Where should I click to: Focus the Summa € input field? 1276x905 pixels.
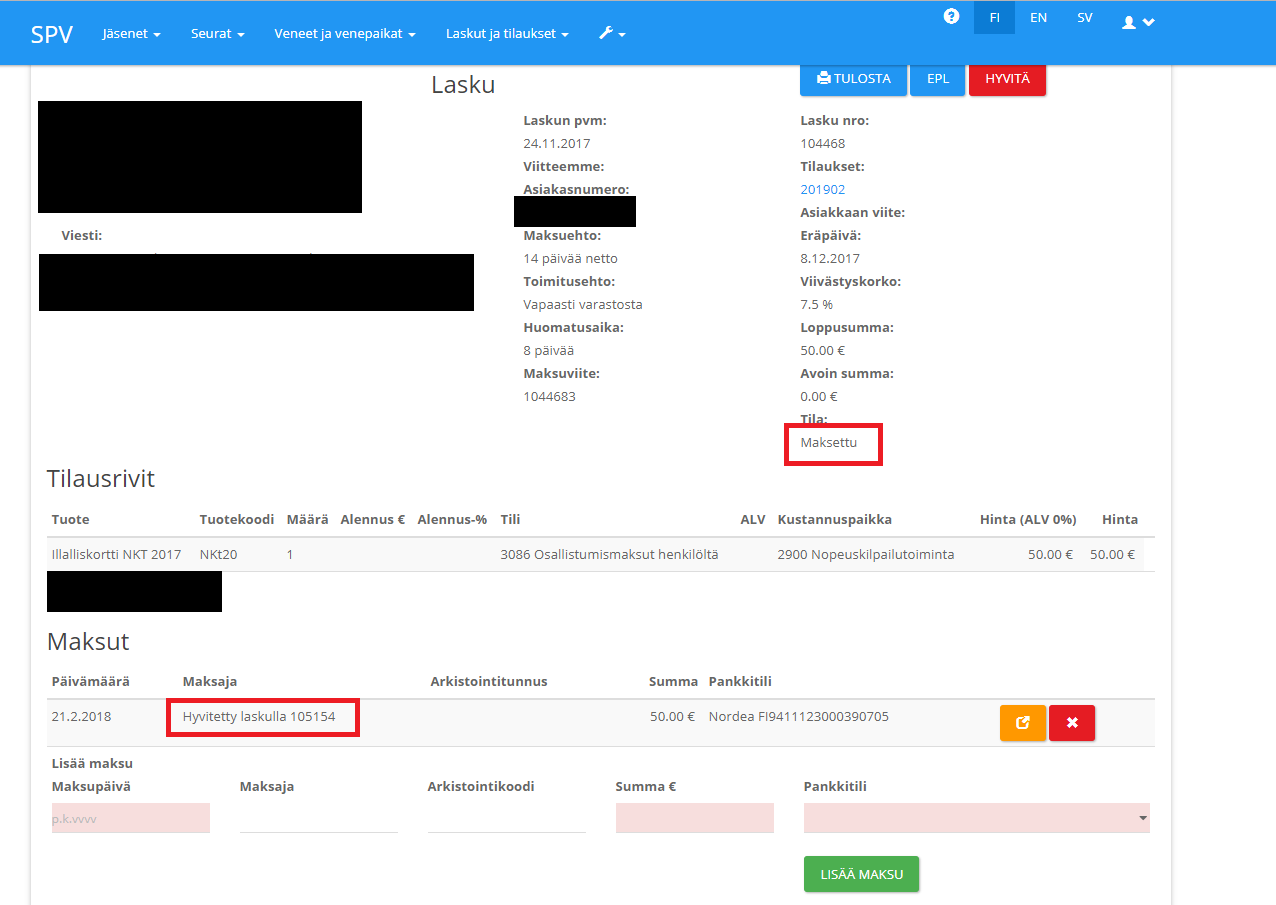coord(695,818)
